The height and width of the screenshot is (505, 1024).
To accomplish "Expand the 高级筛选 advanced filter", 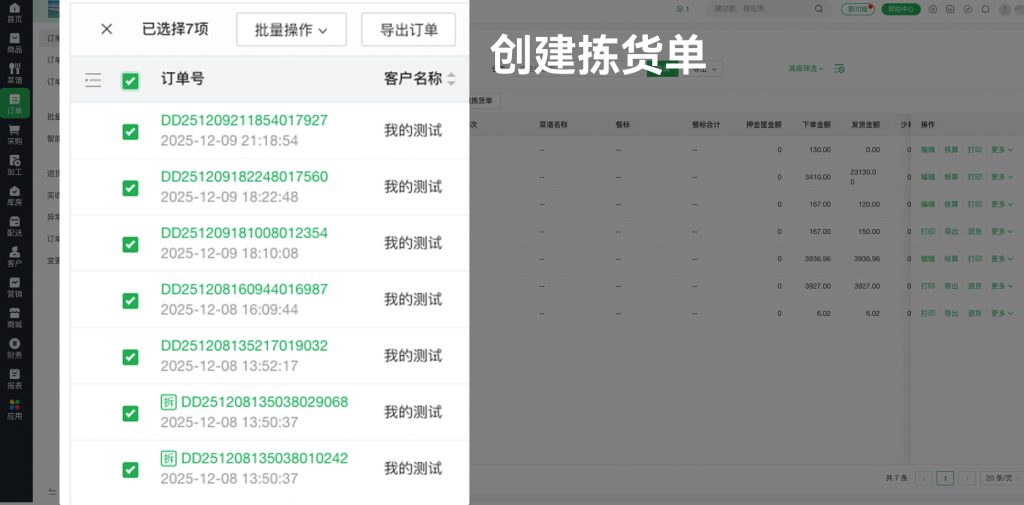I will [806, 69].
